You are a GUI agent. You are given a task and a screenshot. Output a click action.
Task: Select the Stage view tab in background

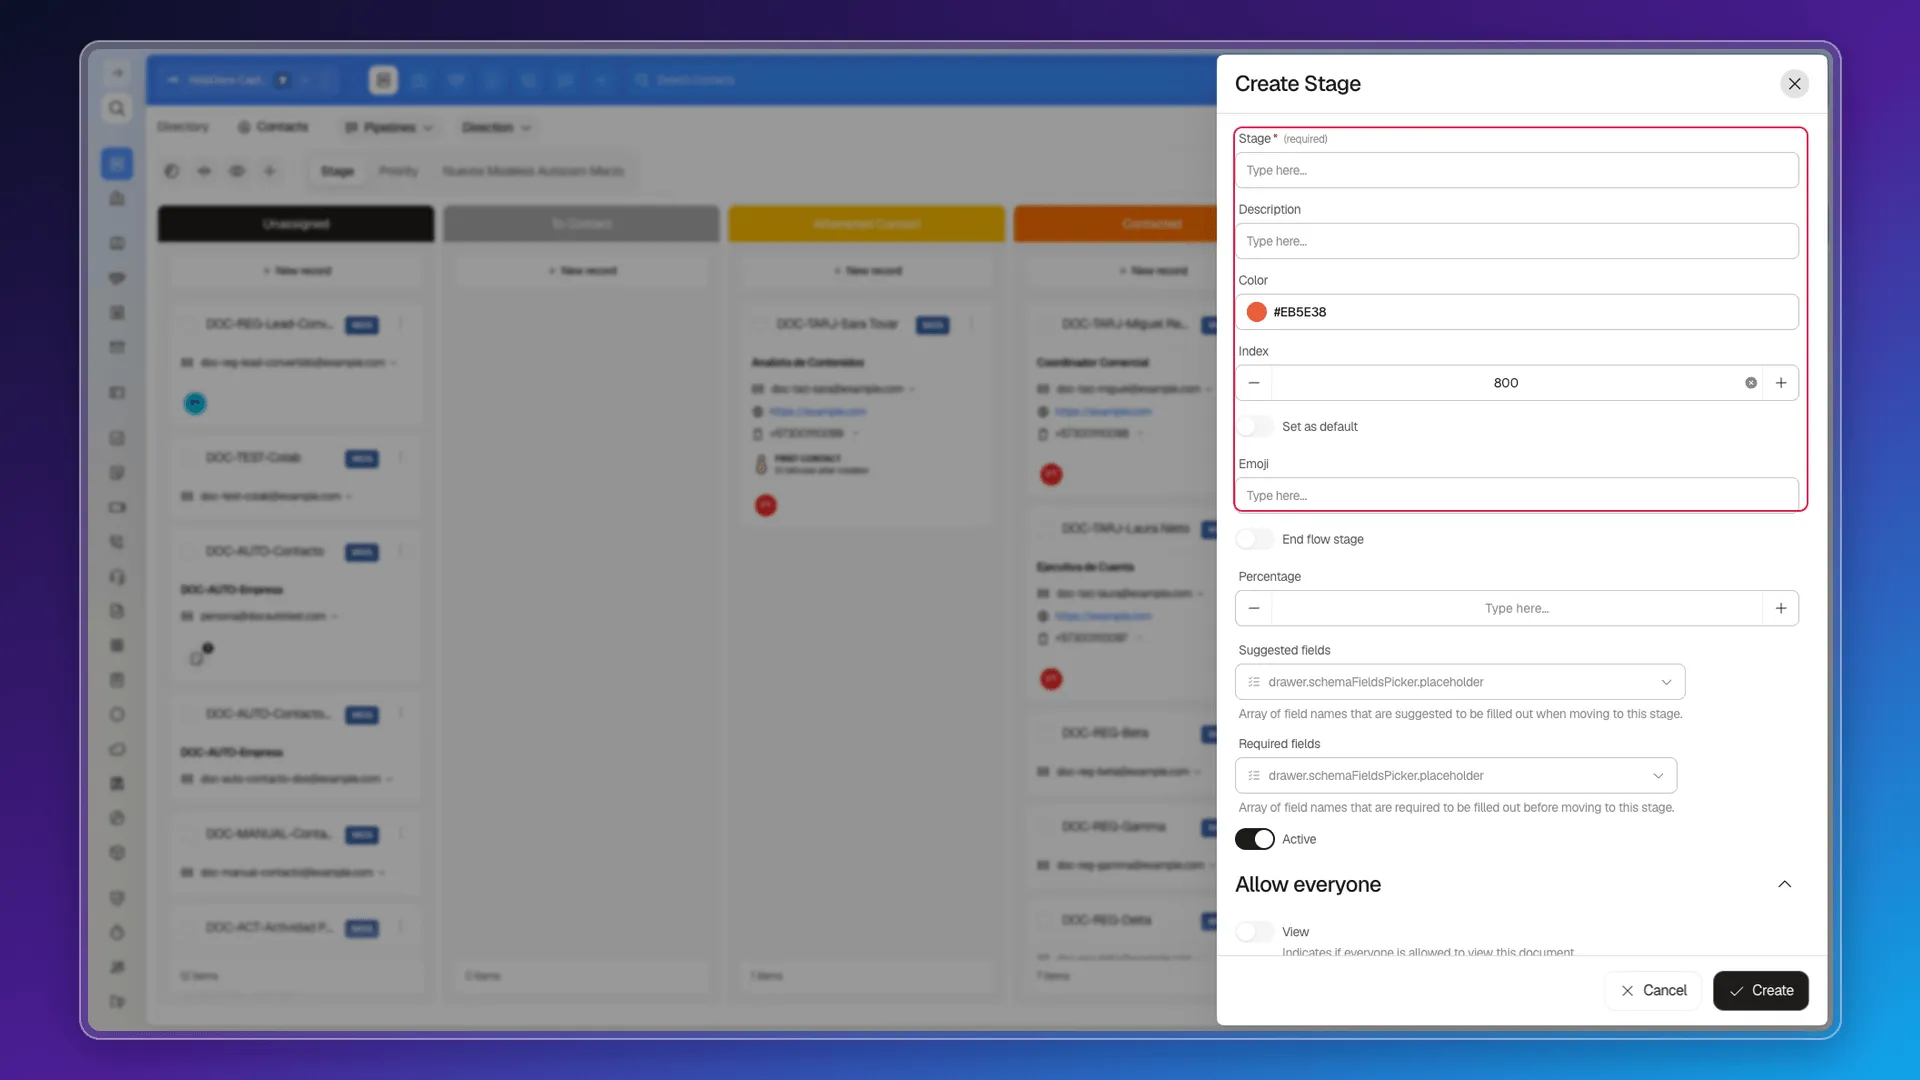pyautogui.click(x=337, y=171)
